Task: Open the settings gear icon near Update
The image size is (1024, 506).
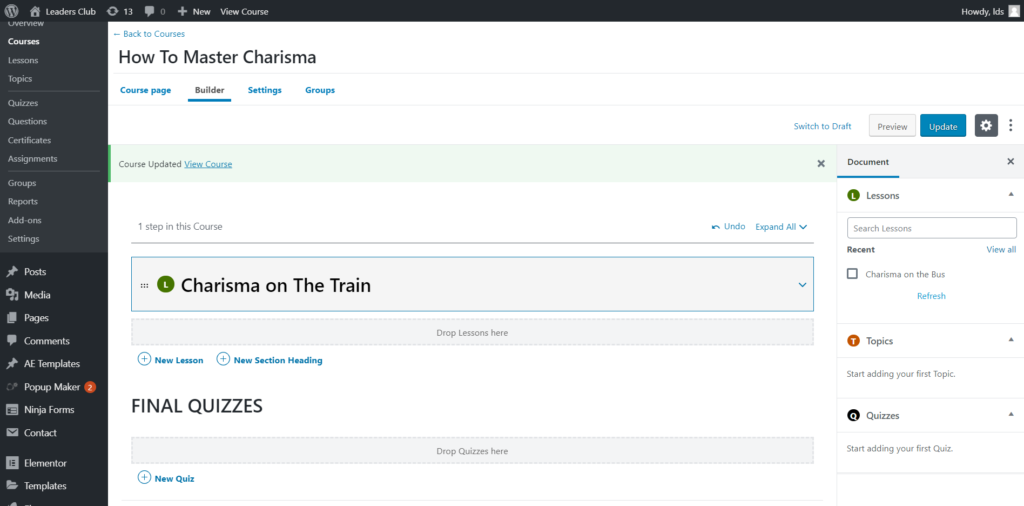Action: pos(986,126)
